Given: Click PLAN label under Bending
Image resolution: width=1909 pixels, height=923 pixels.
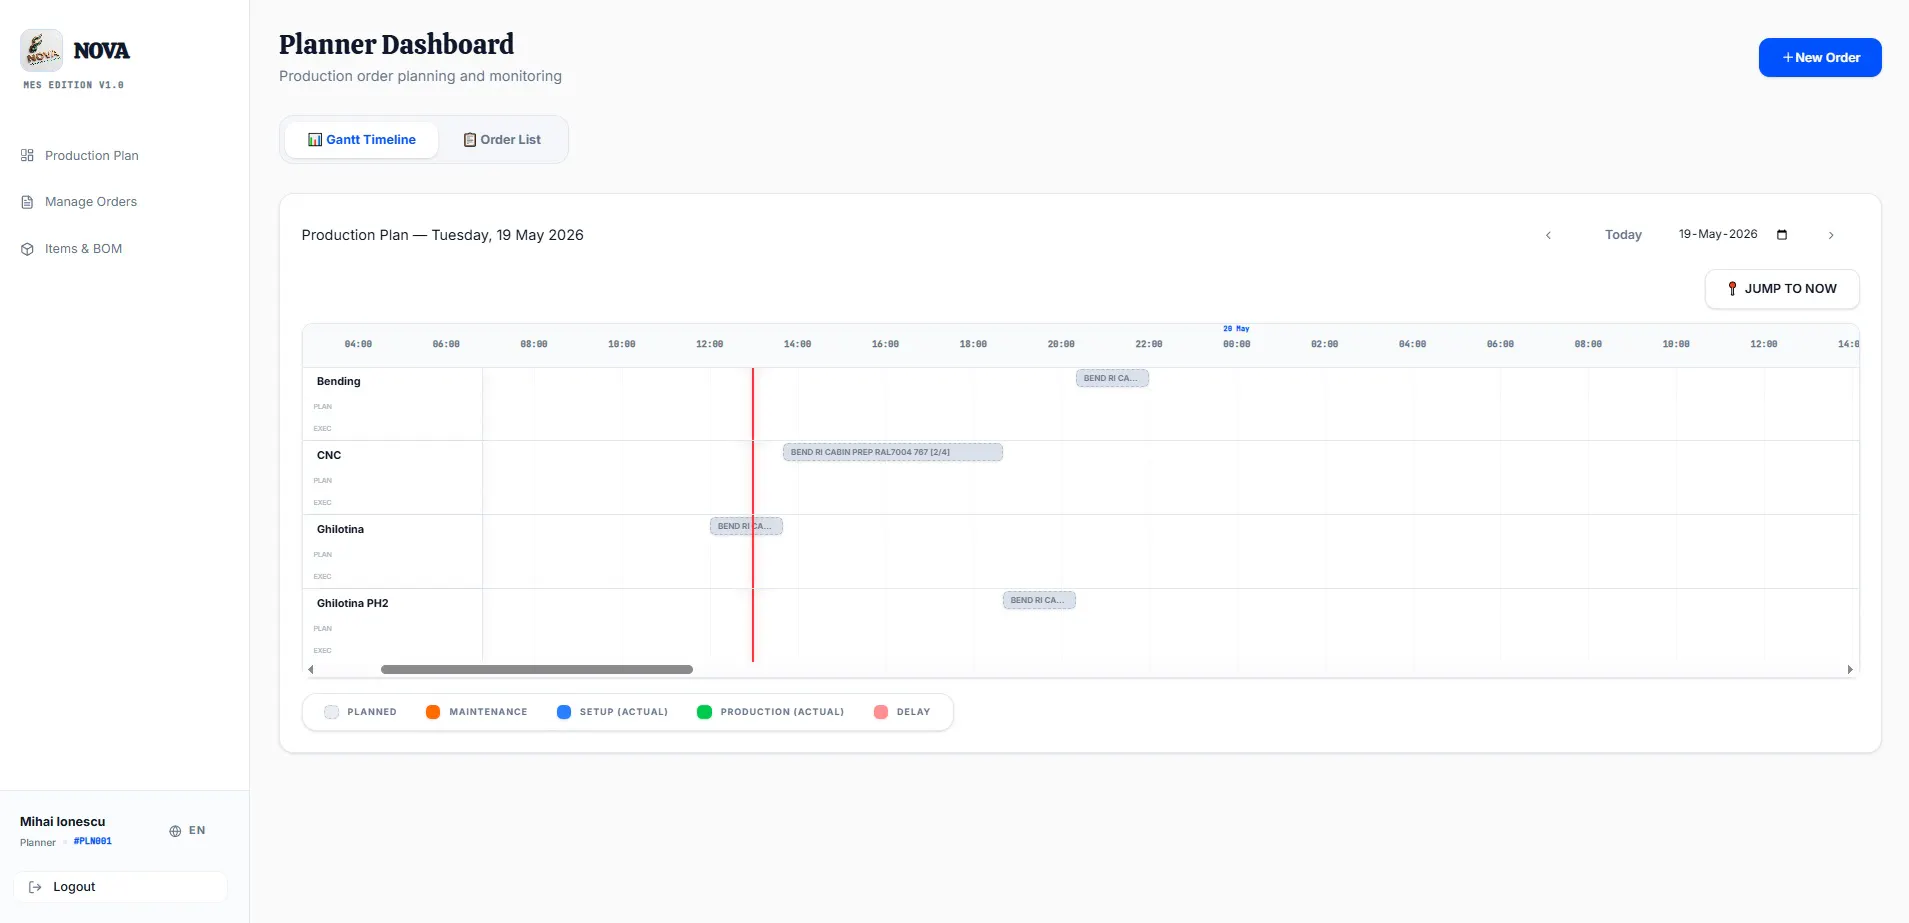Looking at the screenshot, I should click(x=323, y=407).
